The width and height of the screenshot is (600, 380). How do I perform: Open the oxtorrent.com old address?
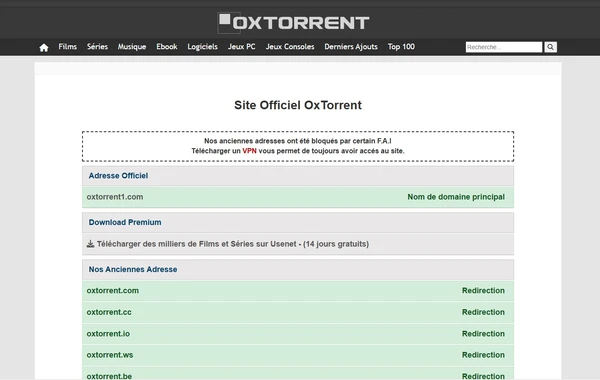point(112,290)
